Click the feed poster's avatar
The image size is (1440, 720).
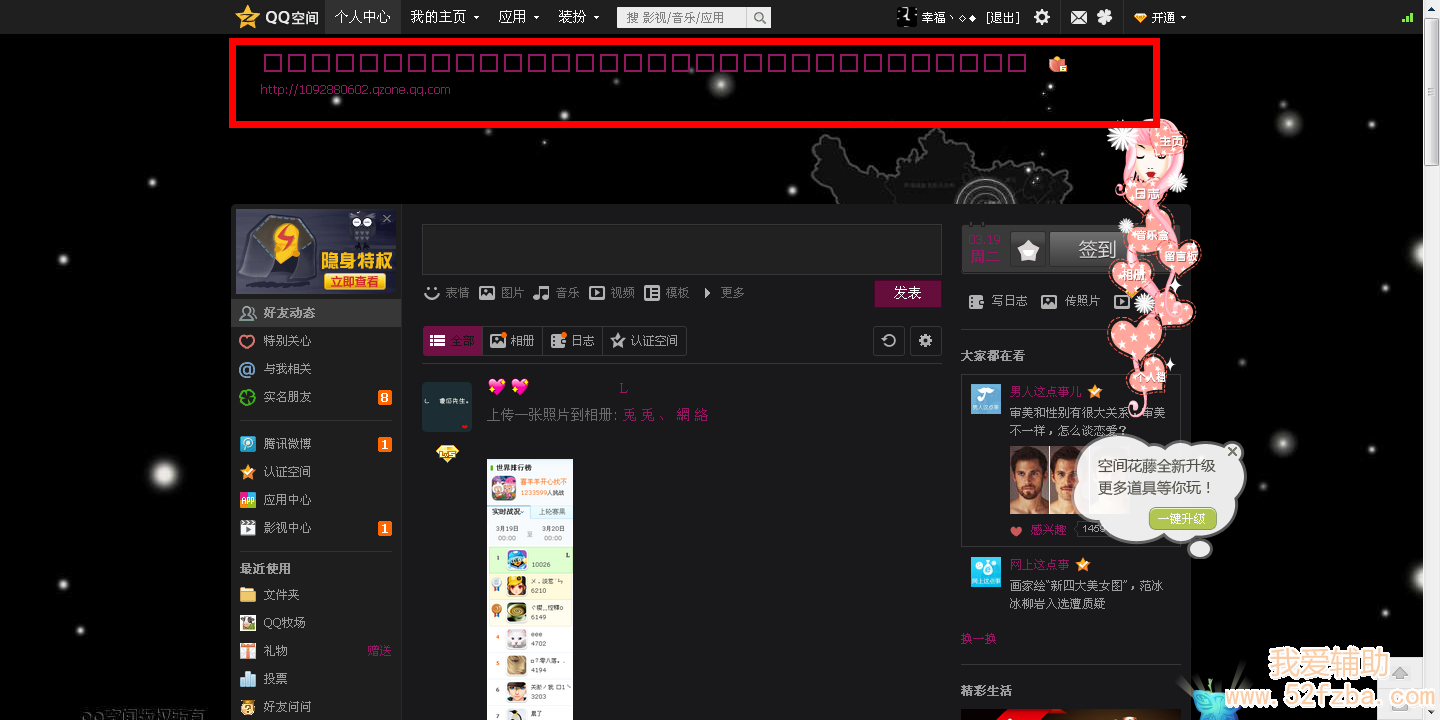coord(447,407)
